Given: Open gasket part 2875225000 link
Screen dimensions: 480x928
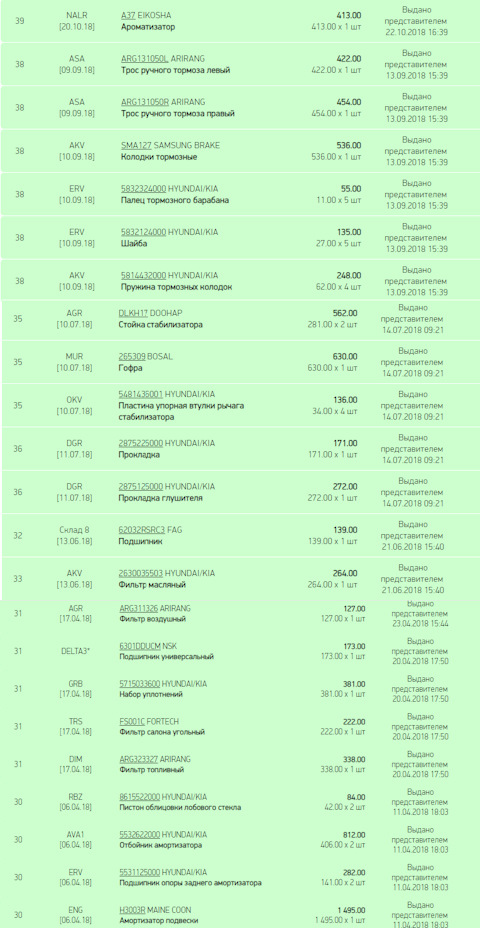Looking at the screenshot, I should click(x=141, y=443).
